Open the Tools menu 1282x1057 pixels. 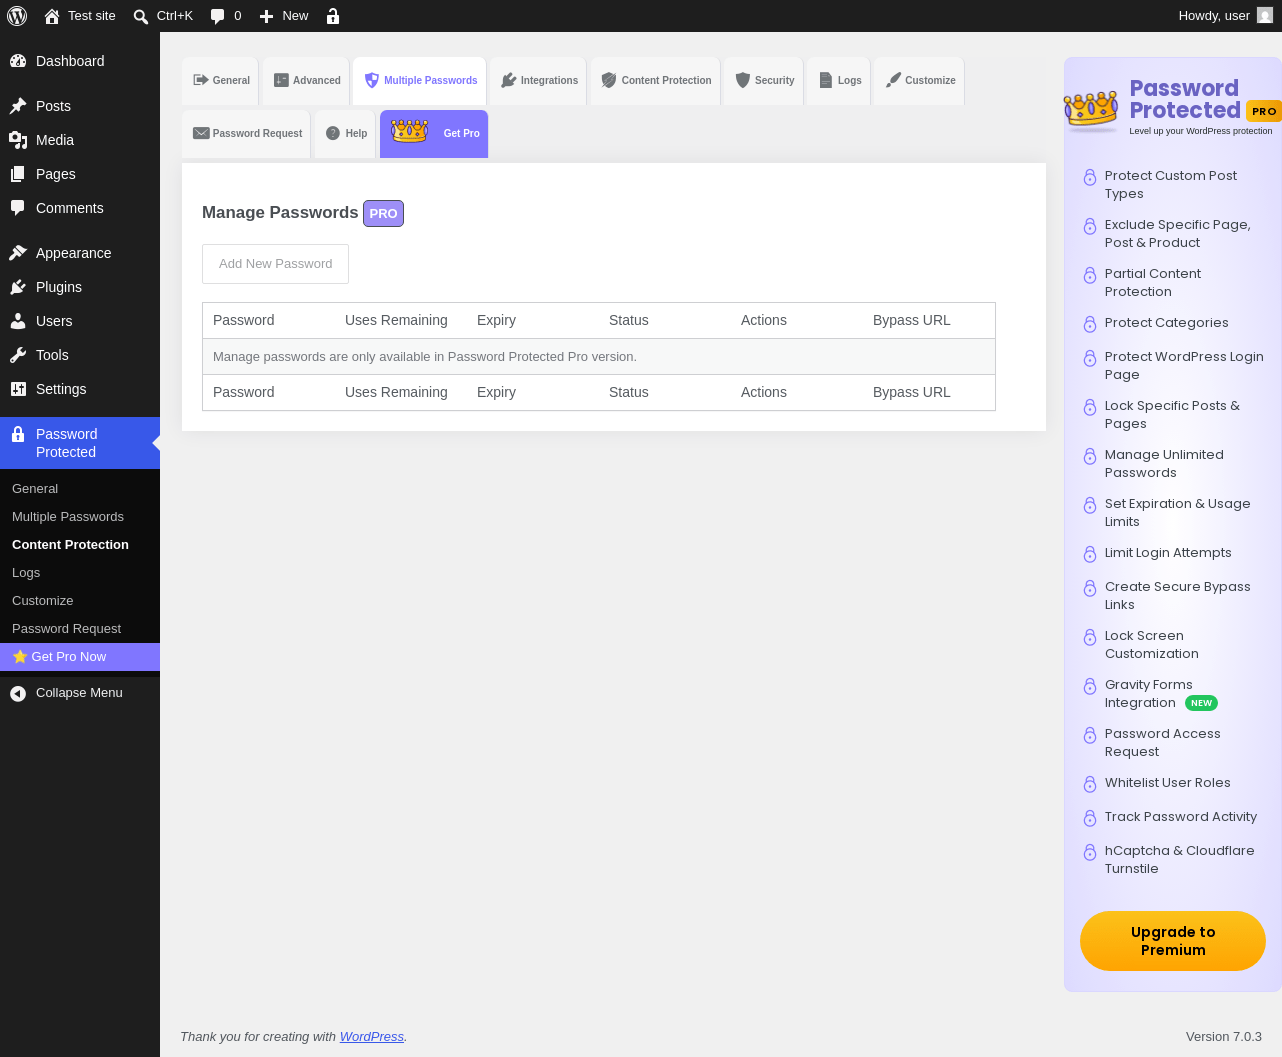80,355
